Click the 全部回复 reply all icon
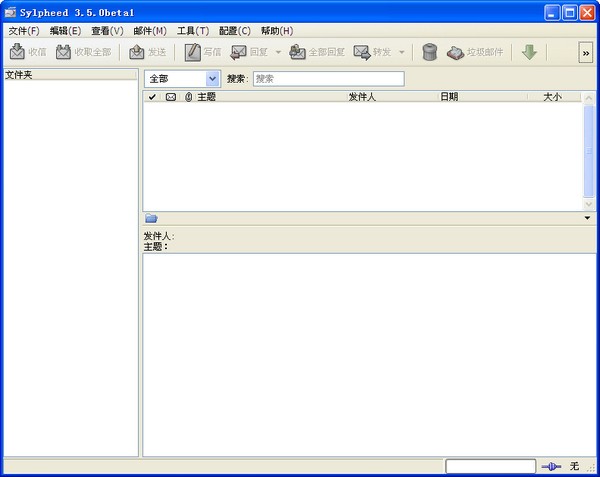 (x=297, y=52)
